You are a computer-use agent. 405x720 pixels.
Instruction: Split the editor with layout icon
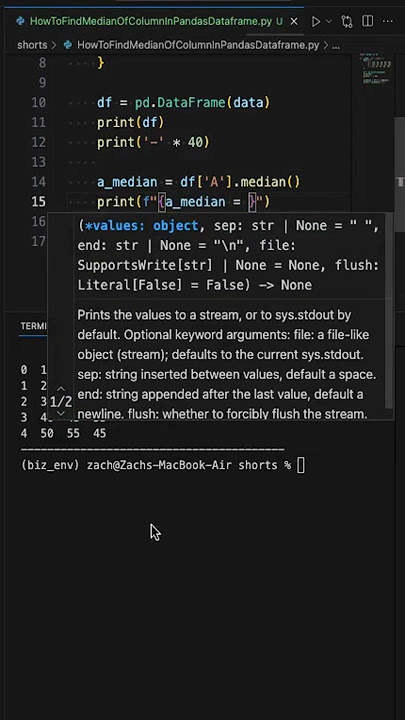[x=367, y=22]
